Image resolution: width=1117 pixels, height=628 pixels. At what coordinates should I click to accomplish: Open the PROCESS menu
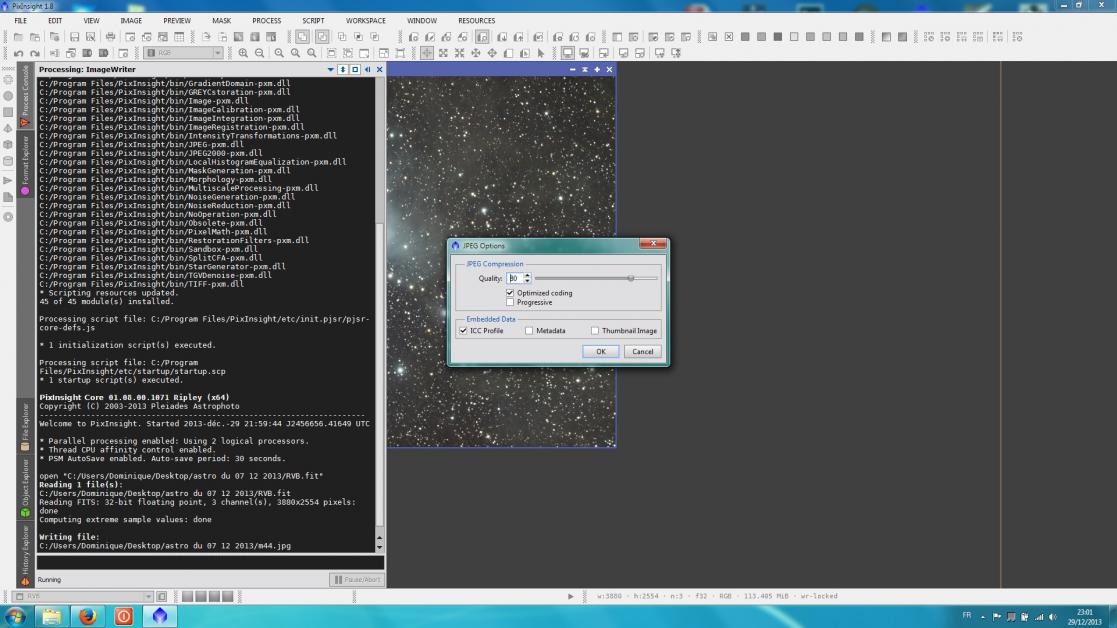[266, 21]
